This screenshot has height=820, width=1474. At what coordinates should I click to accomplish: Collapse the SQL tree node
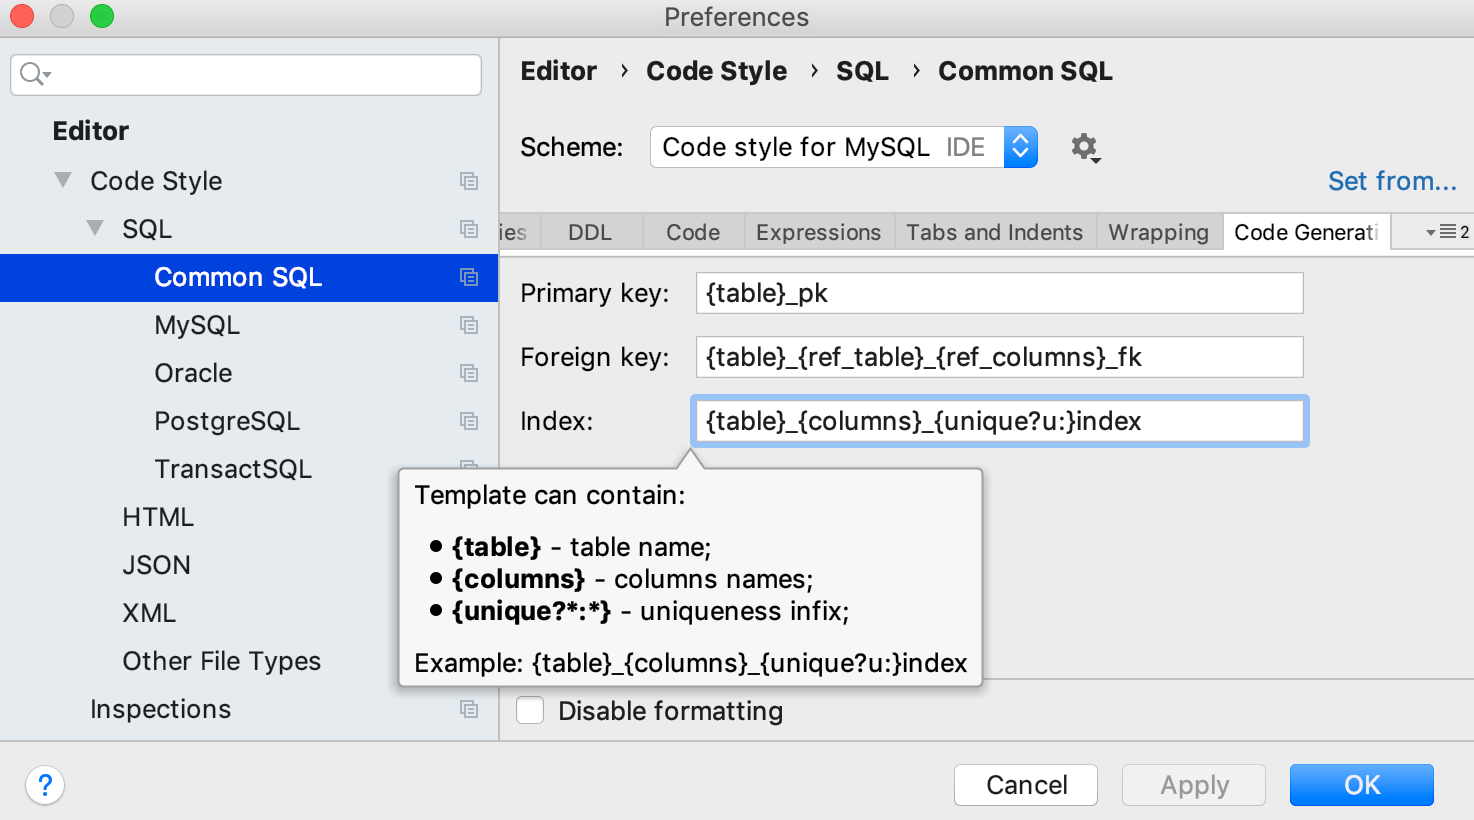click(95, 228)
